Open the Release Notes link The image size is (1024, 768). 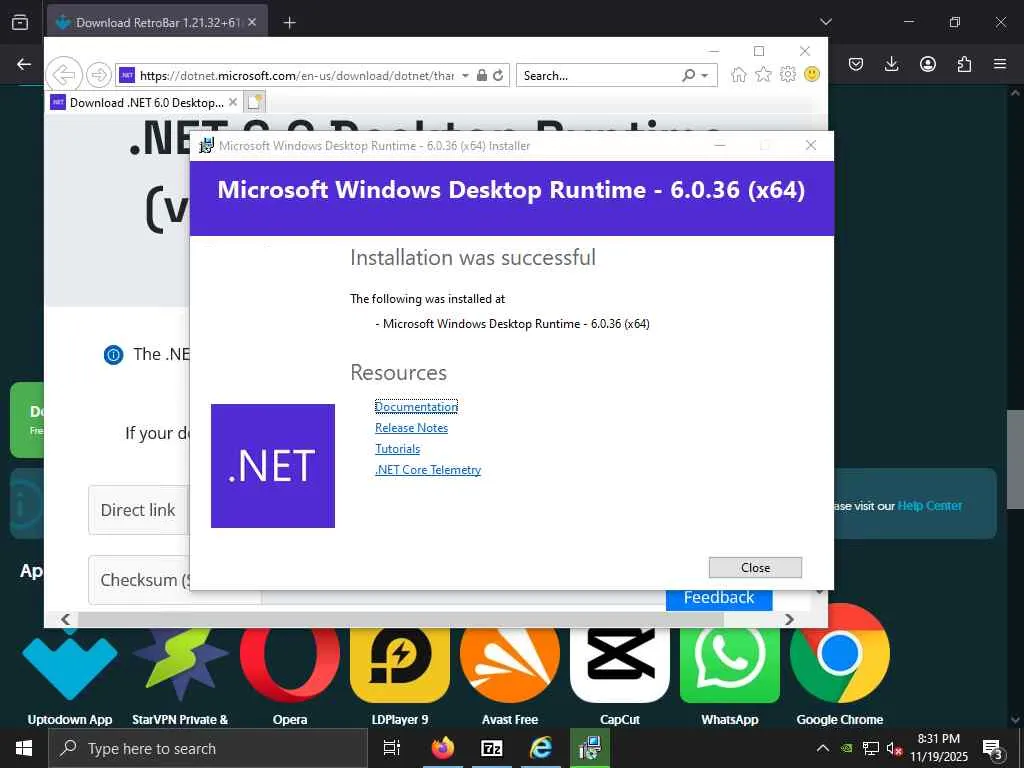coord(411,428)
